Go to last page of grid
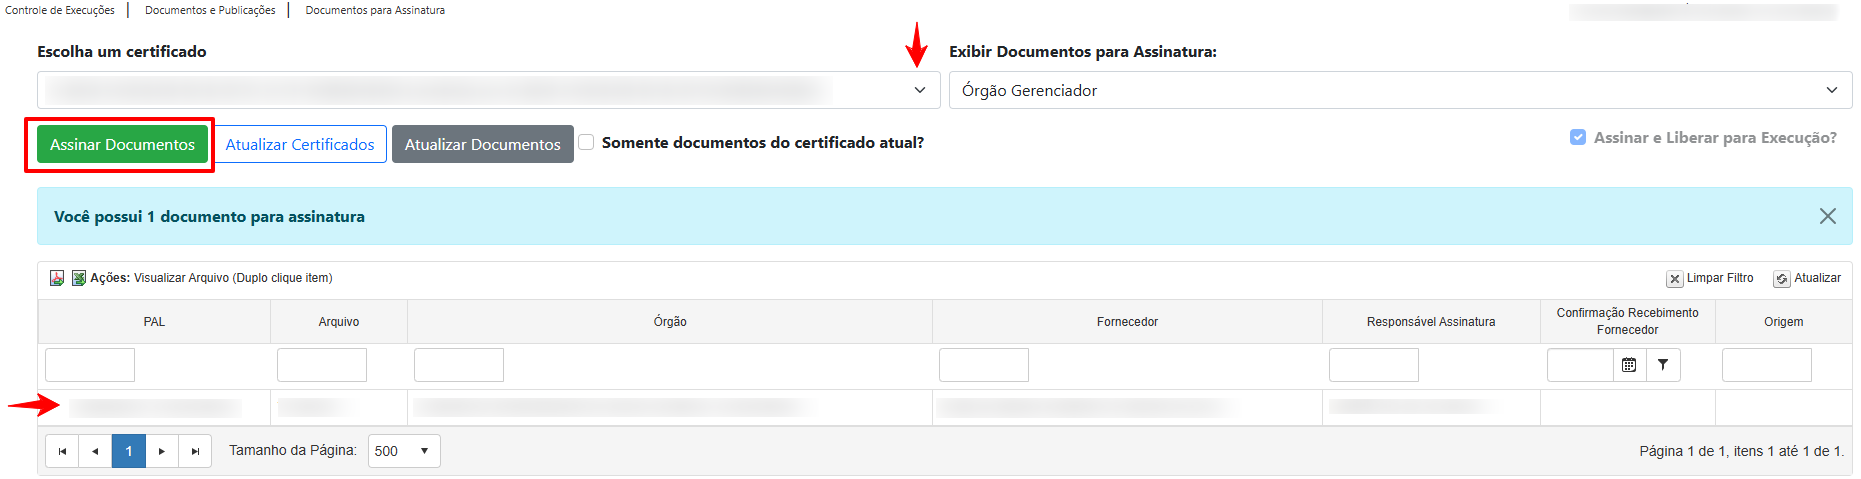This screenshot has width=1861, height=479. pos(195,451)
